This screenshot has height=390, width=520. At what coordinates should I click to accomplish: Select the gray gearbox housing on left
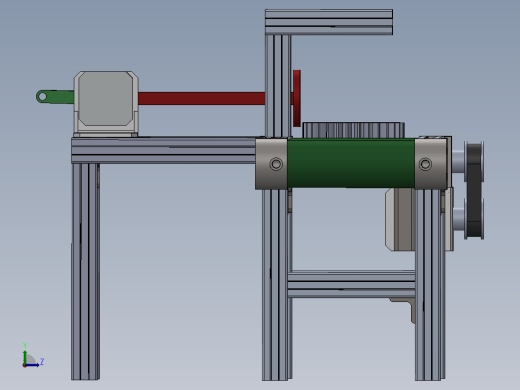coord(106,104)
